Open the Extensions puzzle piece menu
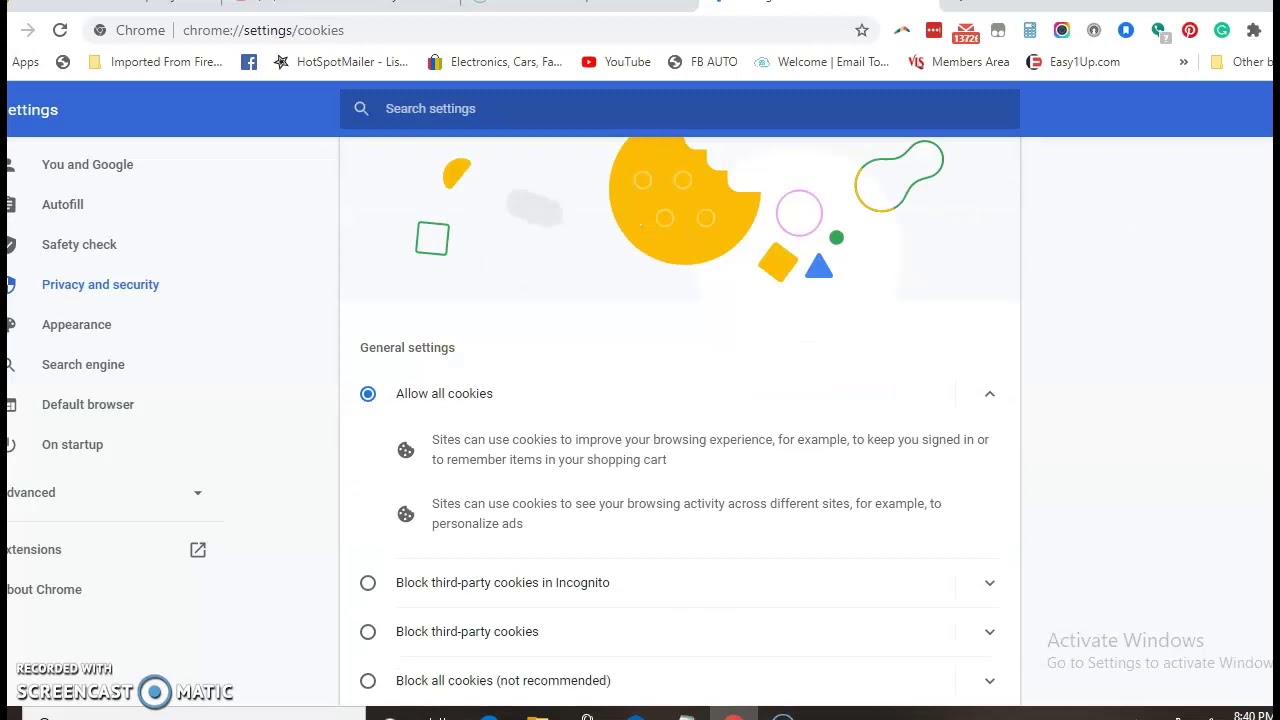Image resolution: width=1280 pixels, height=720 pixels. (1254, 30)
